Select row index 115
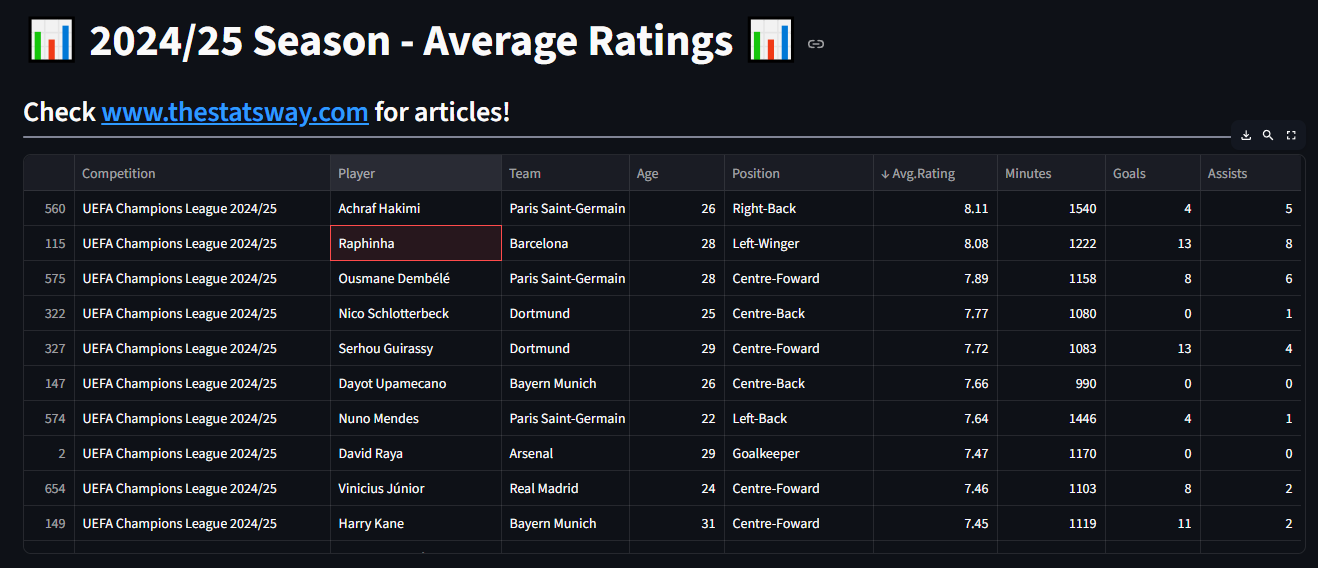This screenshot has width=1318, height=568. pos(49,243)
